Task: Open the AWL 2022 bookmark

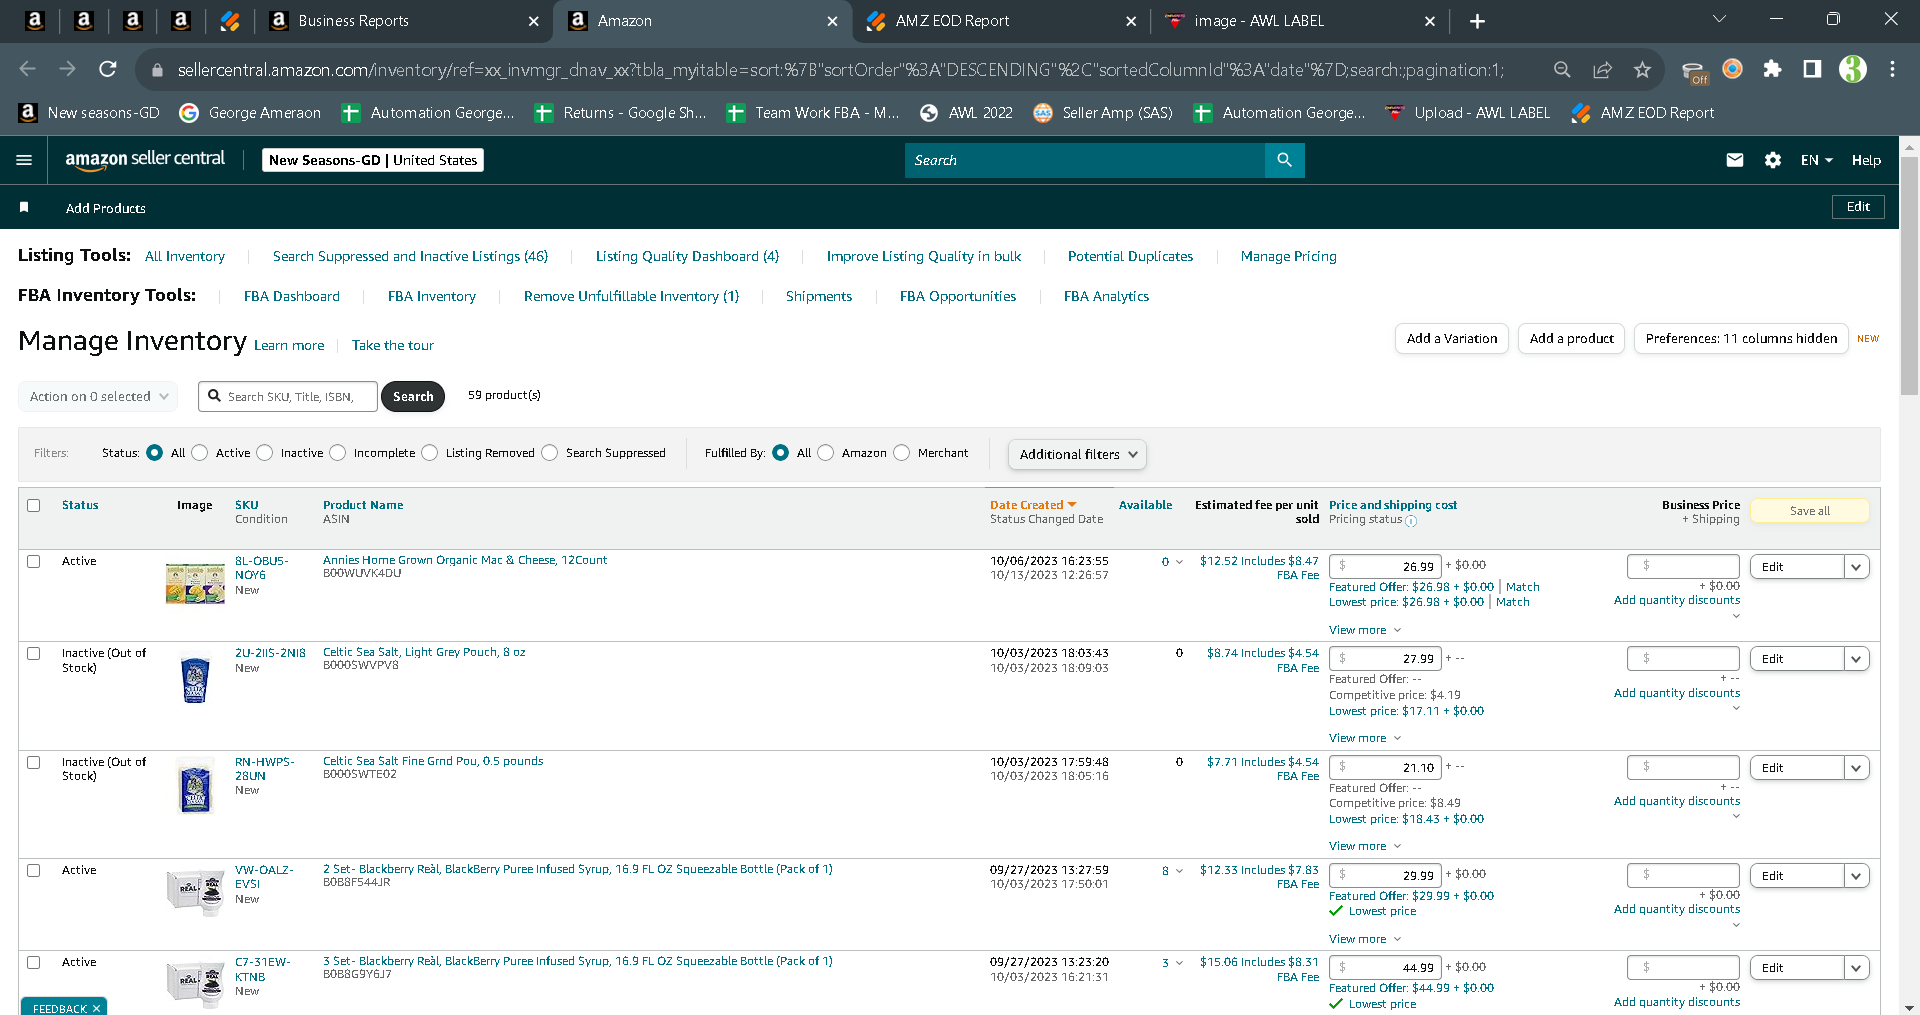Action: click(966, 113)
